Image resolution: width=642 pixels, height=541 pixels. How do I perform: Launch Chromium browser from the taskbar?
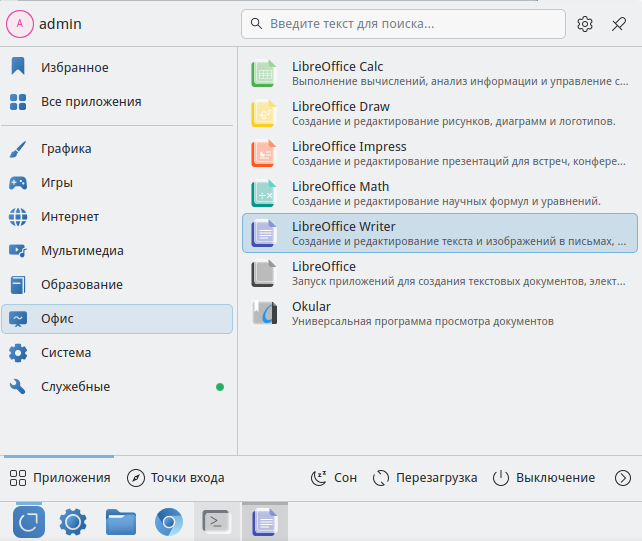(169, 522)
